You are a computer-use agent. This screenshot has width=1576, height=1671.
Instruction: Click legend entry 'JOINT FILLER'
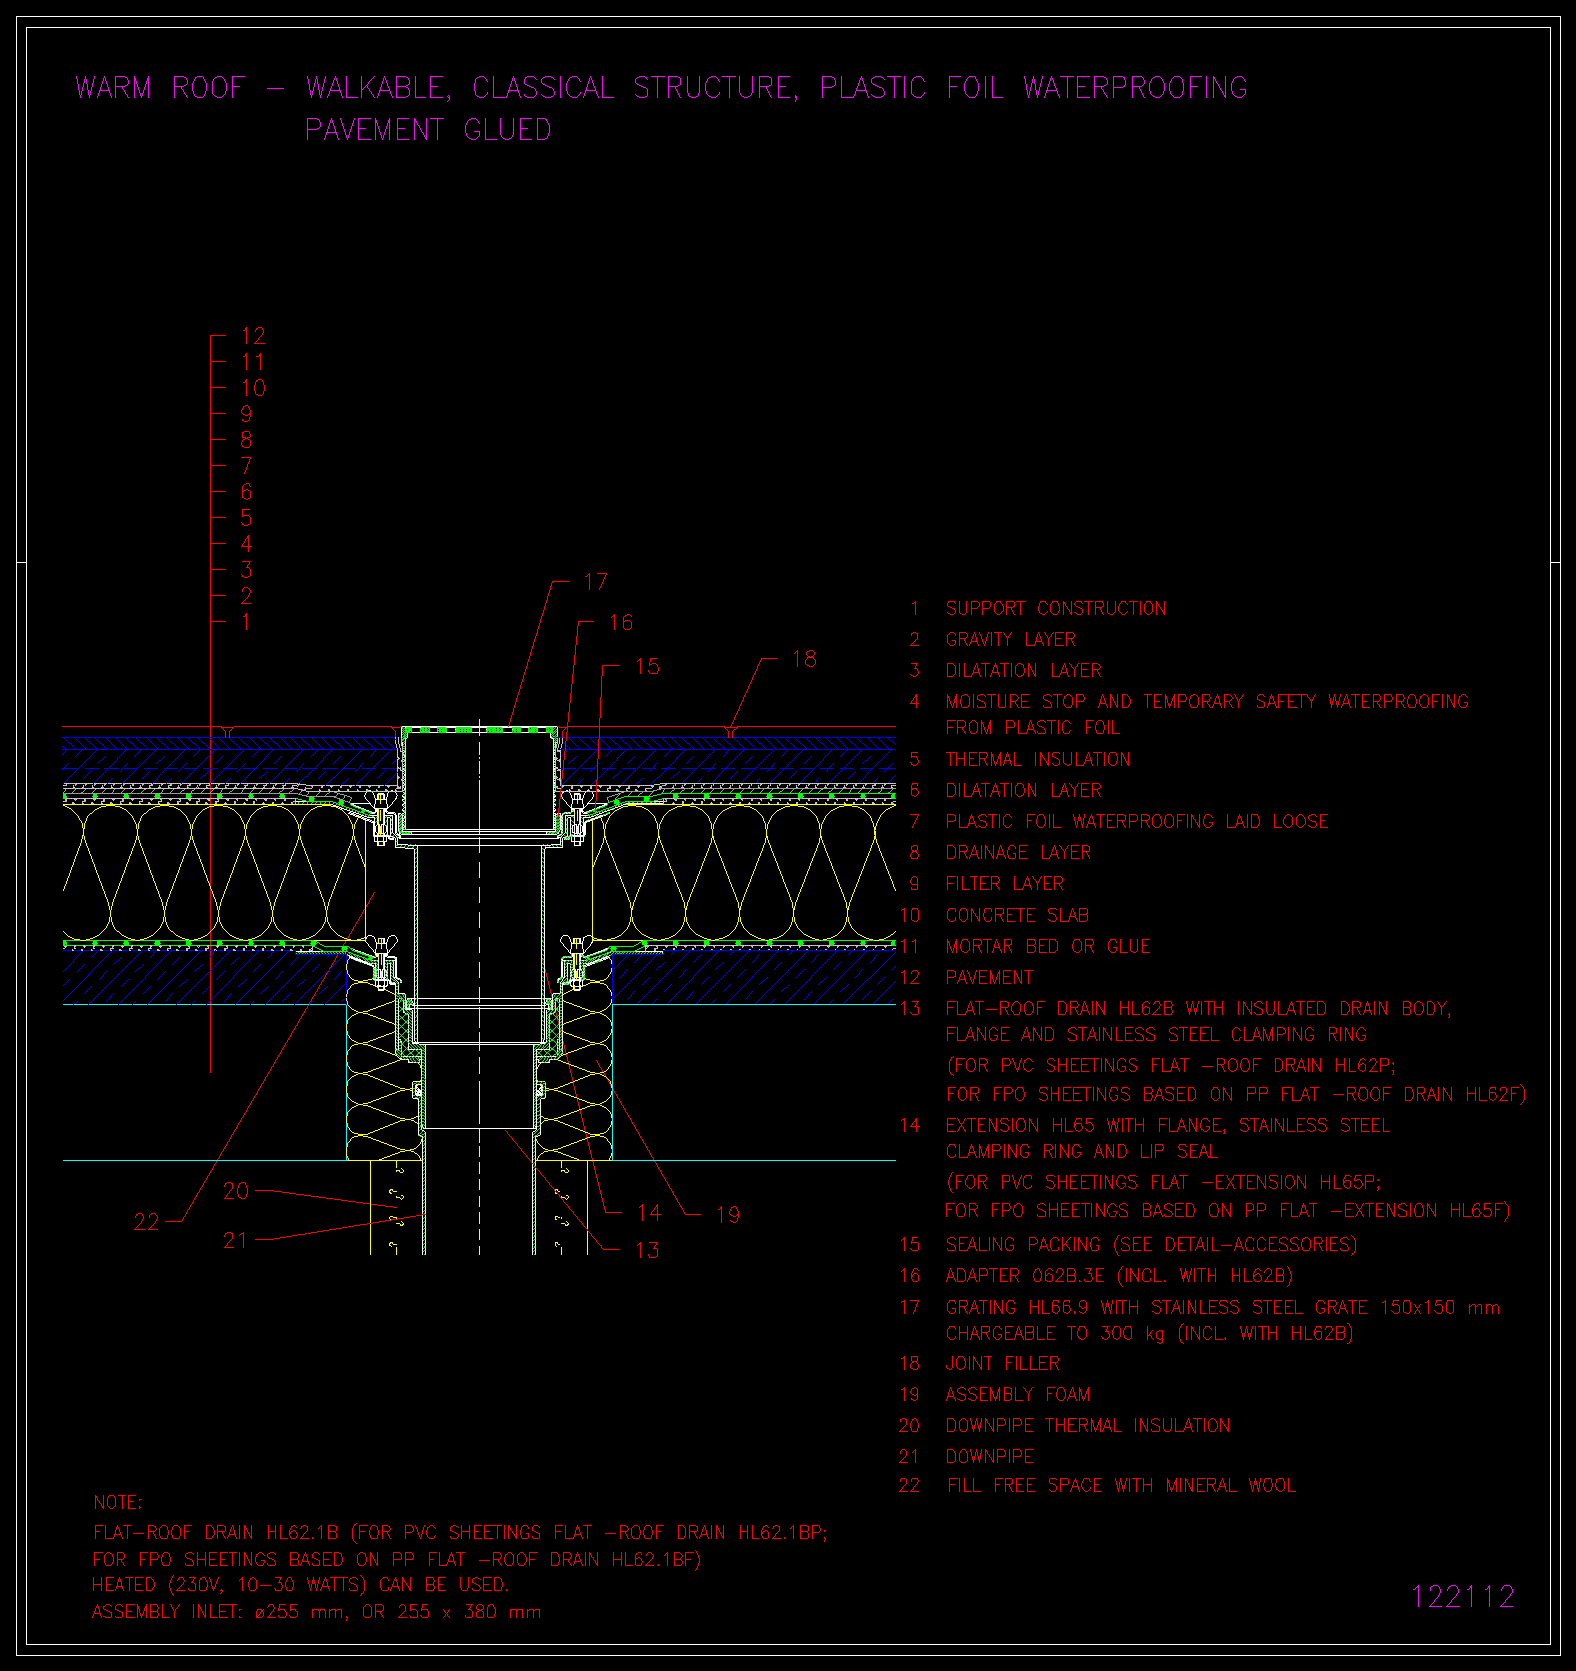1002,1364
